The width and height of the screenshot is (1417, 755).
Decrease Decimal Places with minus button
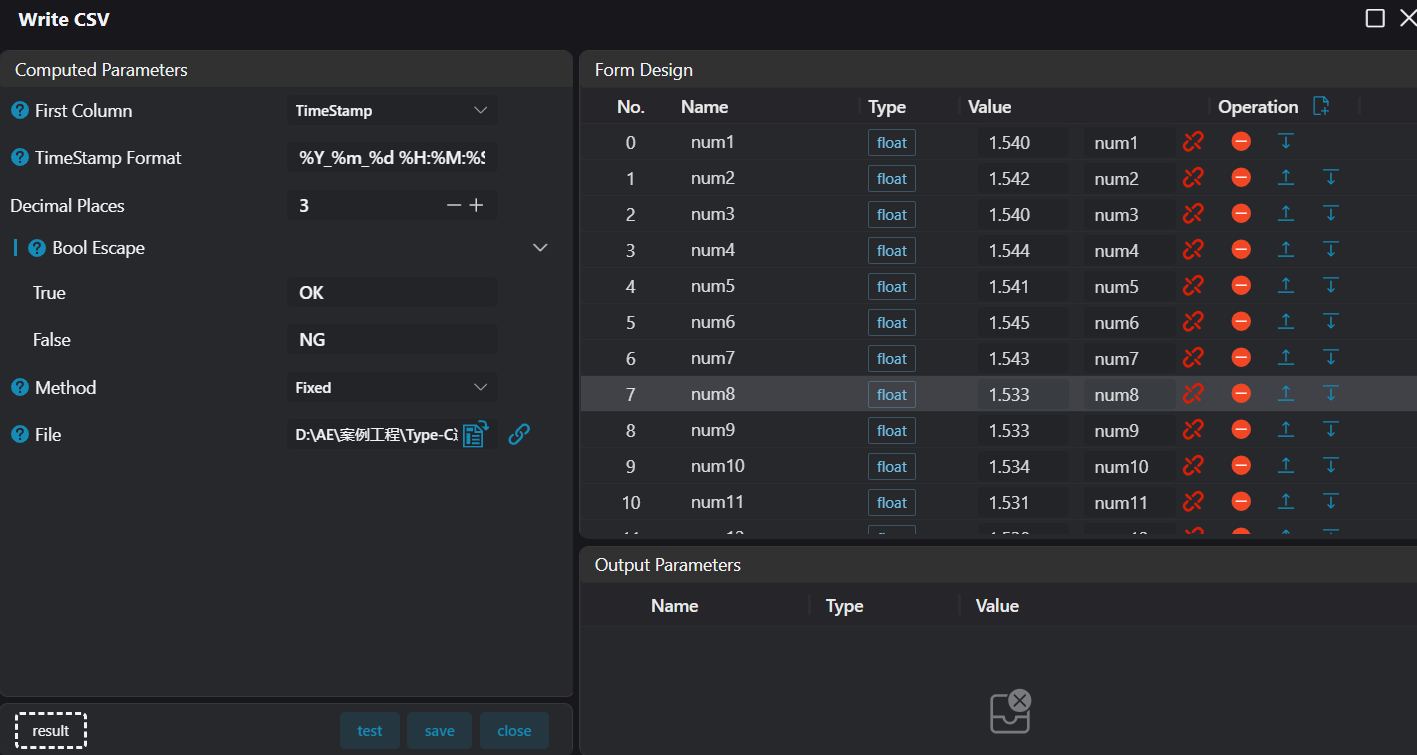453,205
